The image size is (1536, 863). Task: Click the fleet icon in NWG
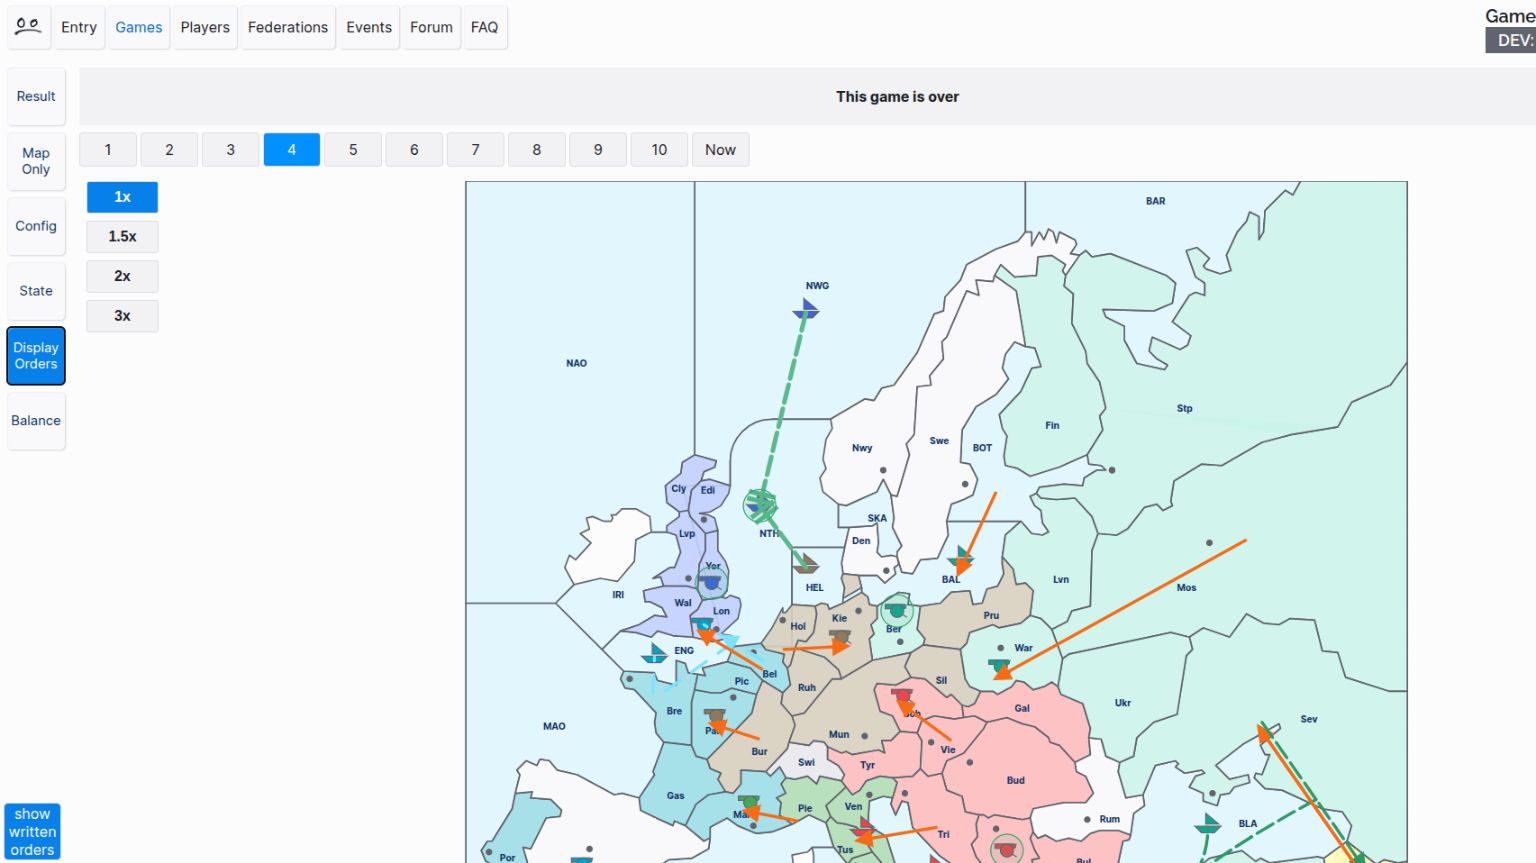(806, 309)
